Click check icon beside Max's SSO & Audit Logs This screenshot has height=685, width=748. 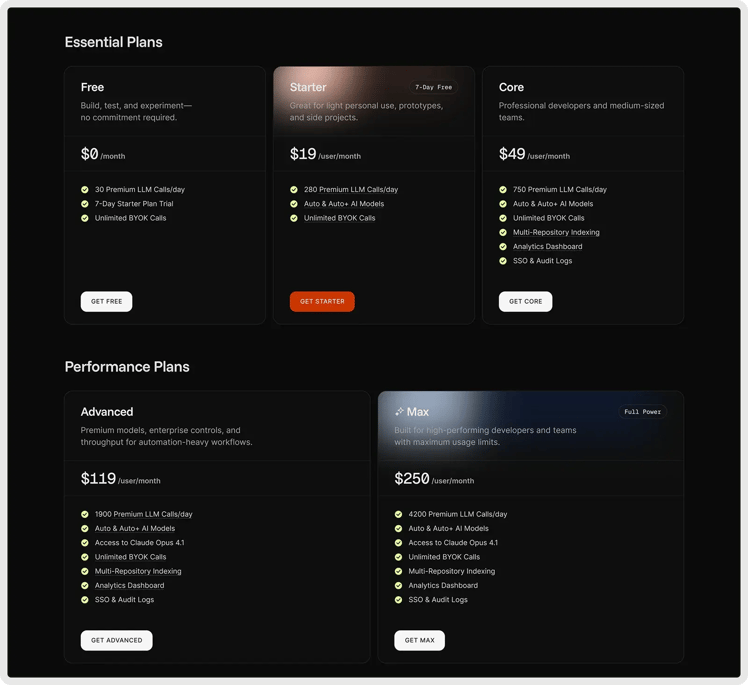coord(398,600)
